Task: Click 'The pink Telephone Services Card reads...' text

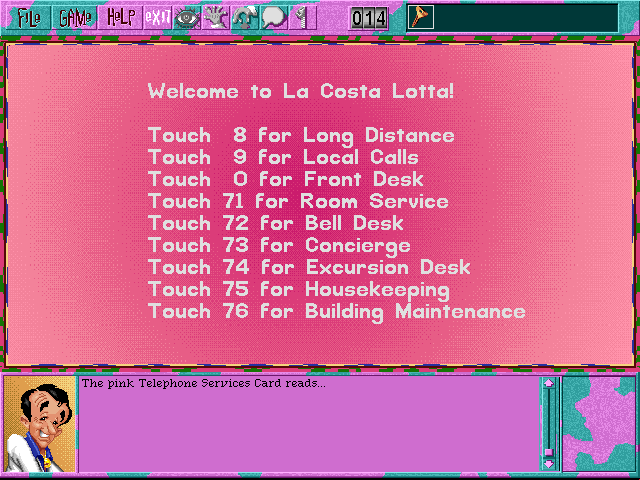Action: [204, 383]
